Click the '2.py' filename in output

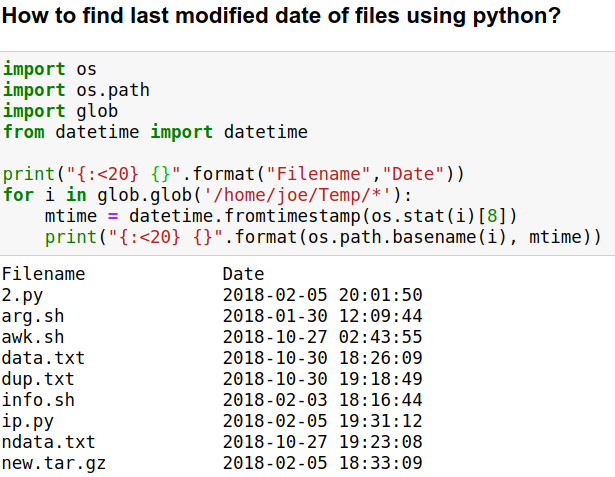click(22, 295)
